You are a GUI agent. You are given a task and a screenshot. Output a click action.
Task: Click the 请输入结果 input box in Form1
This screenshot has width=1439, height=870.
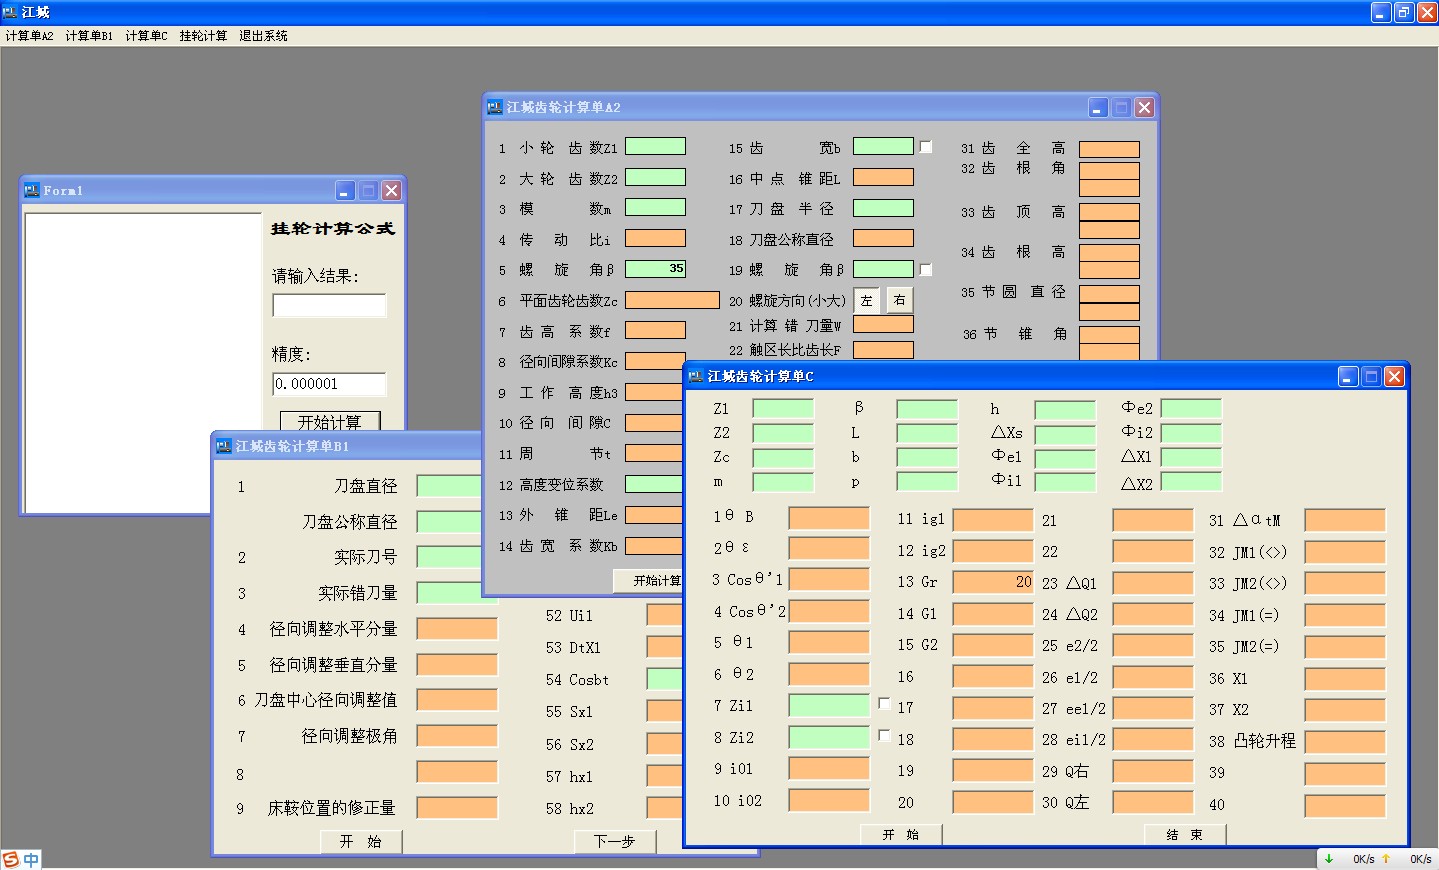(x=329, y=306)
